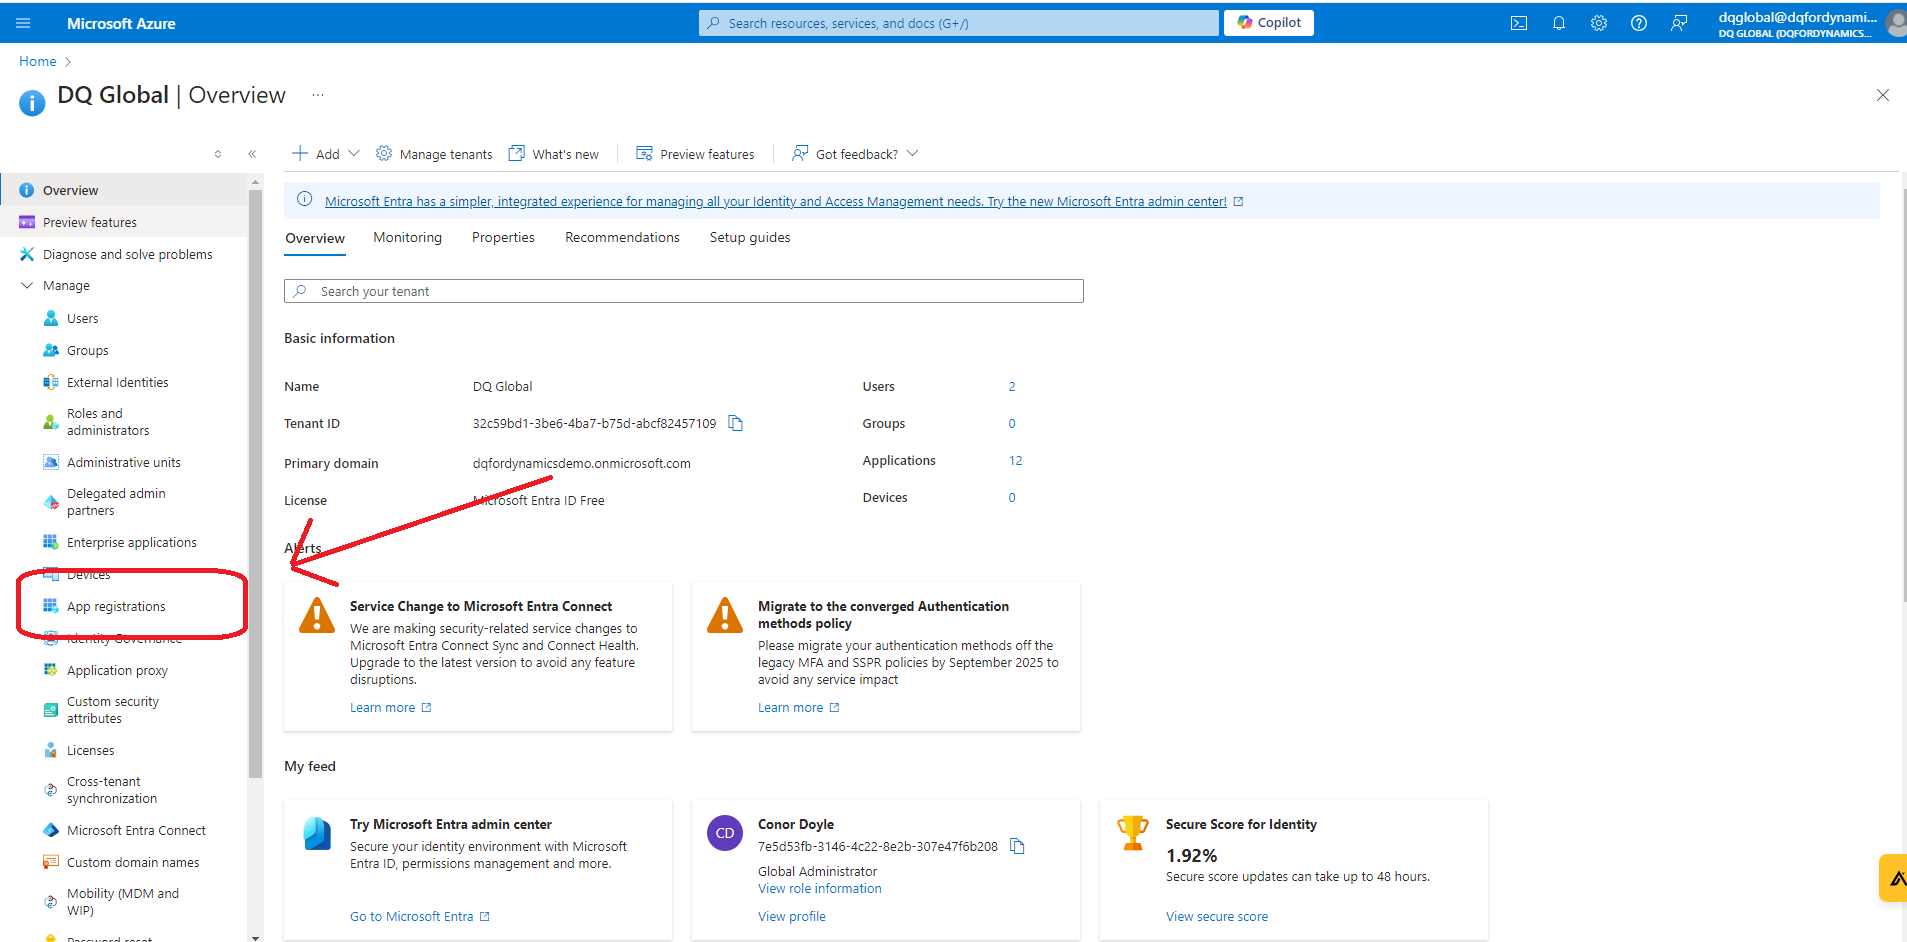Click View secure score link
Image resolution: width=1907 pixels, height=942 pixels.
click(1217, 916)
